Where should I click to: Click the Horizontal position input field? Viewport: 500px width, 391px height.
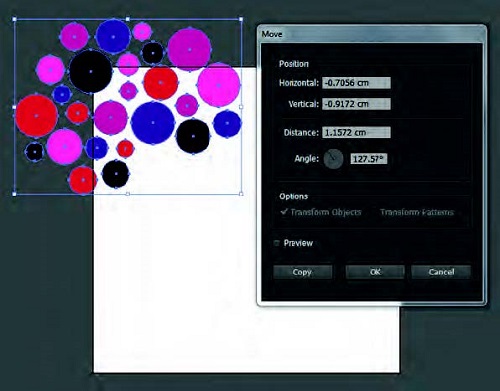[x=356, y=83]
